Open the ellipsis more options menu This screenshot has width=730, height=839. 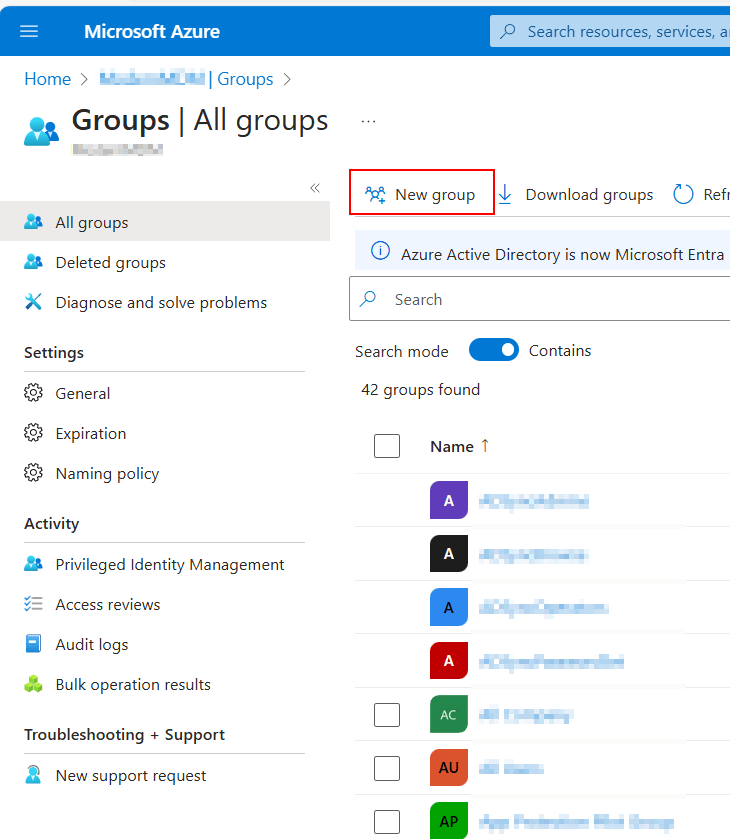click(x=369, y=121)
